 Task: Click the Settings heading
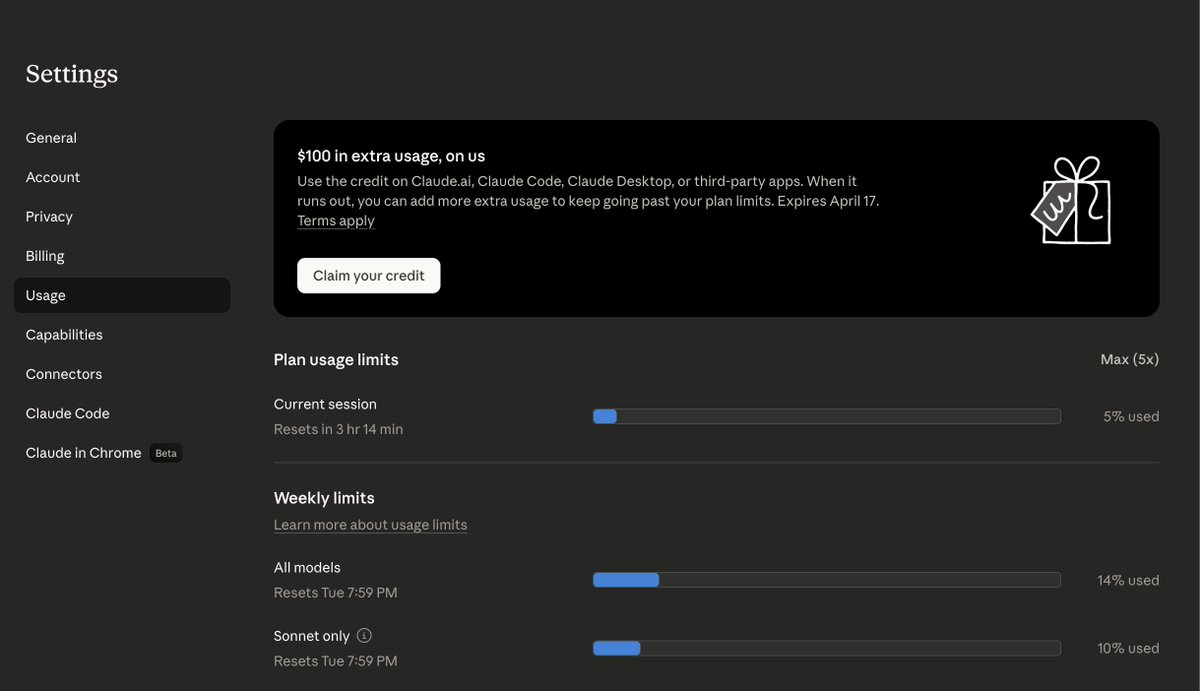point(72,74)
